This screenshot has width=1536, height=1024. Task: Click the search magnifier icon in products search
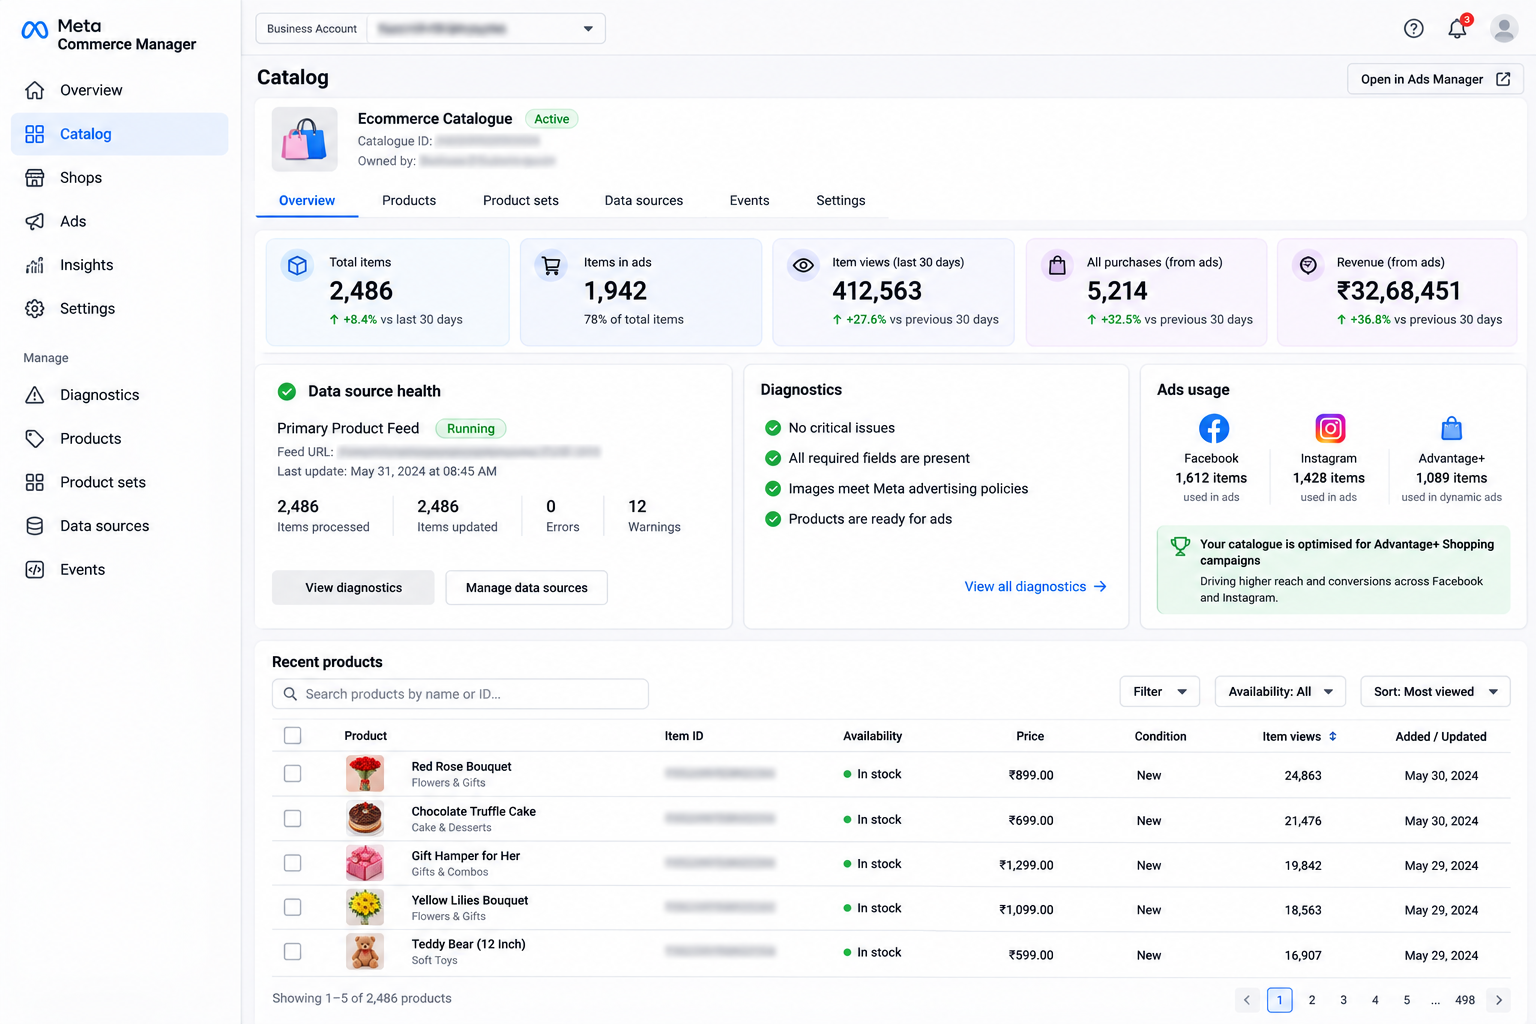[290, 694]
